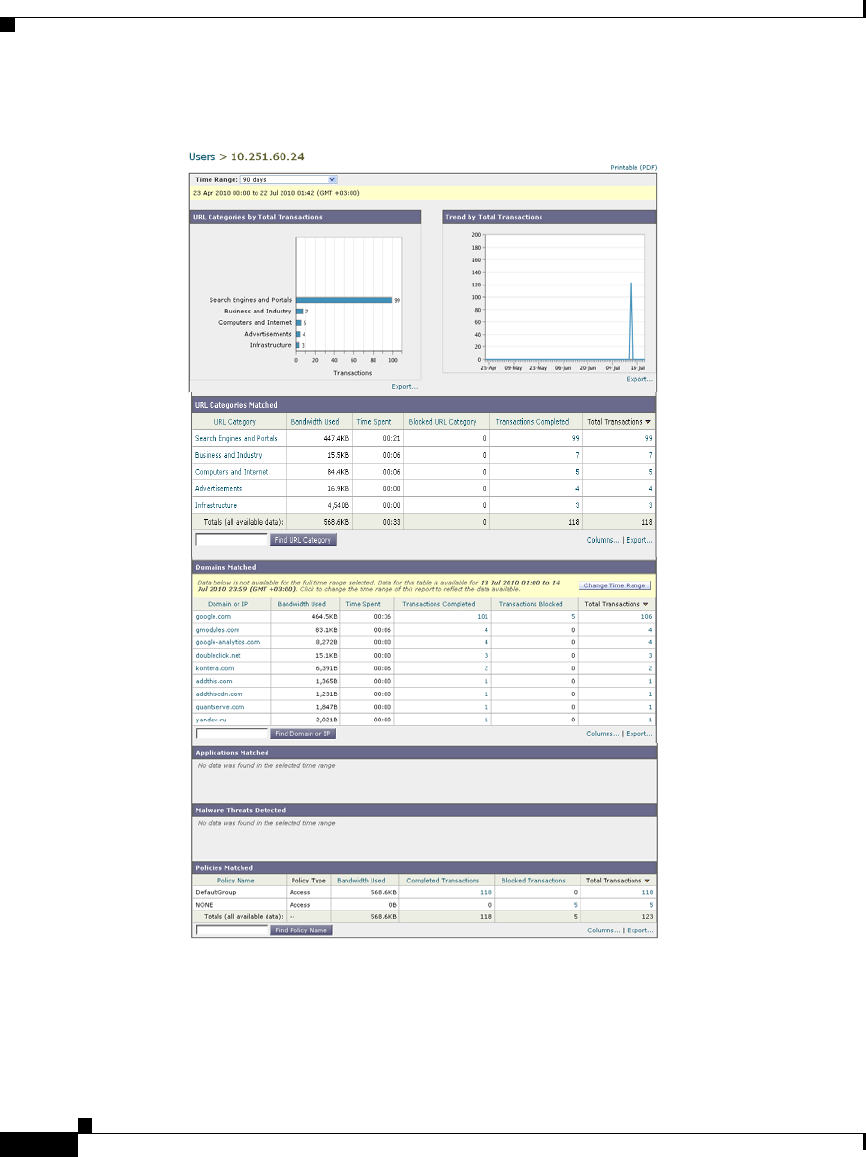Focus the Find Policy Name text field
Image resolution: width=866 pixels, height=1157 pixels.
coord(232,930)
